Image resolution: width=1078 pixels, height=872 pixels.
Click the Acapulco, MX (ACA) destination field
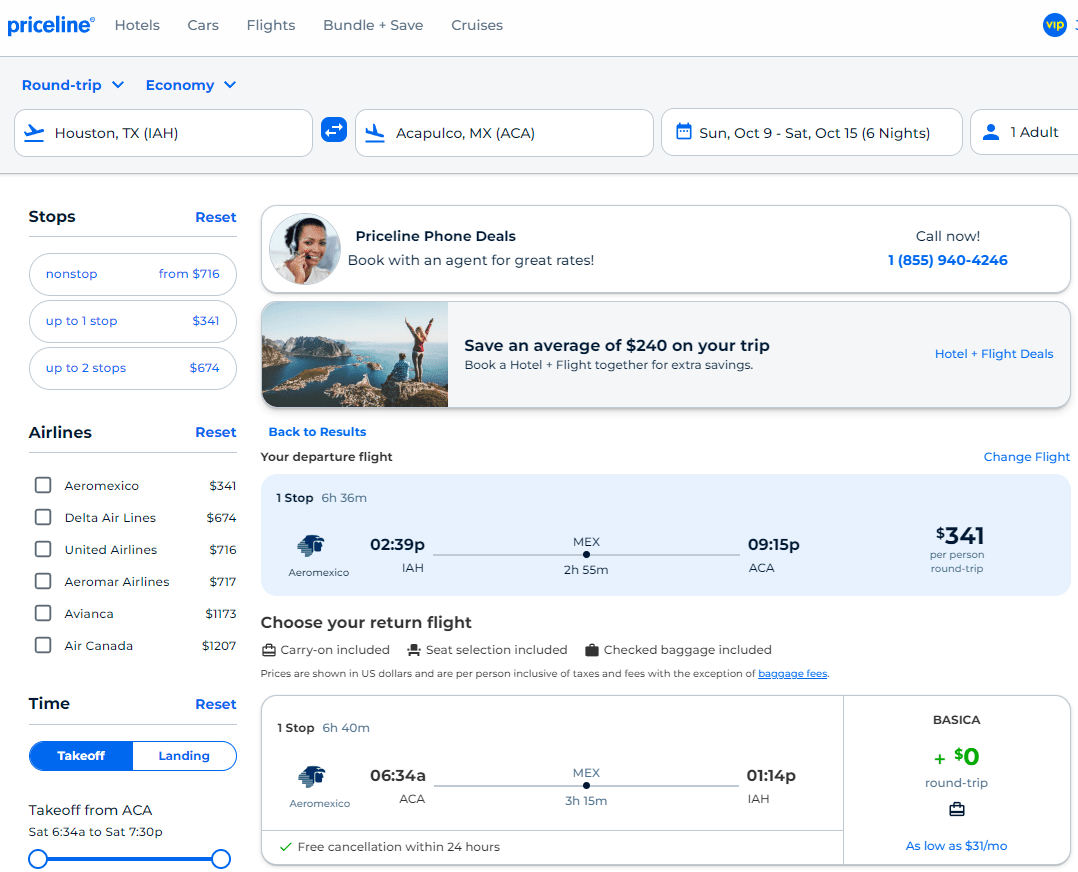(x=504, y=133)
